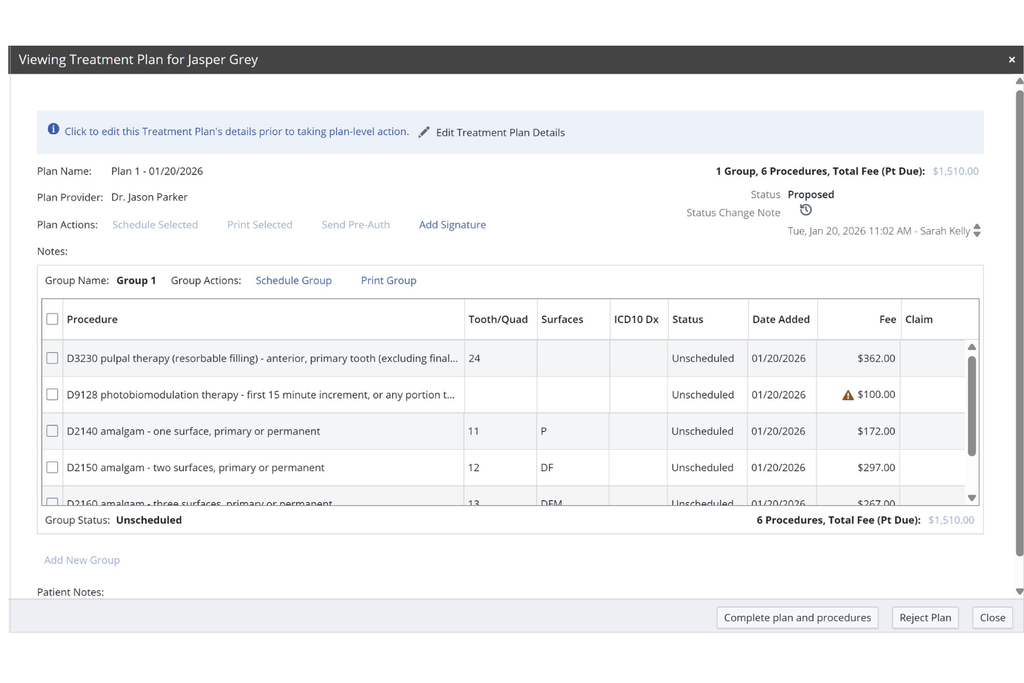Screen dimensions: 1024x683
Task: Click the procedure table scrollbar thumb
Action: click(x=972, y=405)
